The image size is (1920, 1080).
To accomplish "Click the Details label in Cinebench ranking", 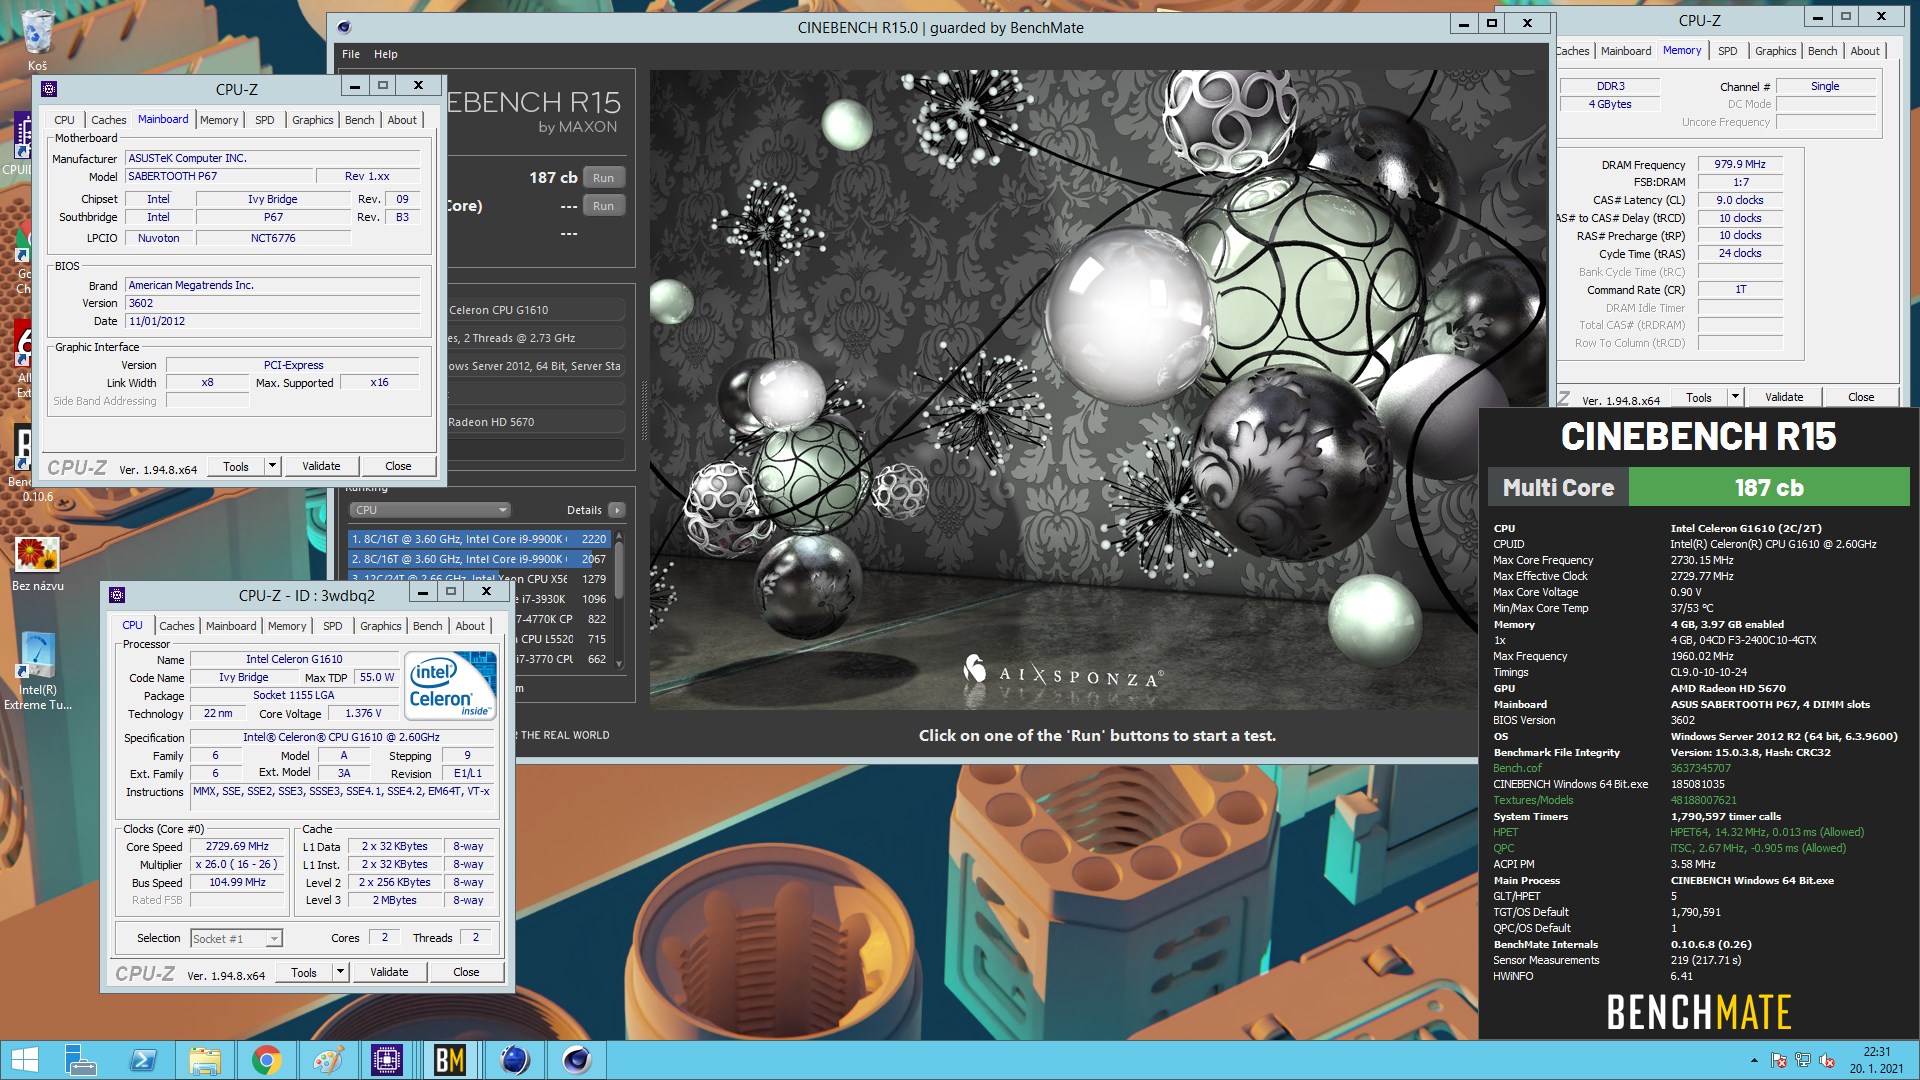I will pos(584,510).
